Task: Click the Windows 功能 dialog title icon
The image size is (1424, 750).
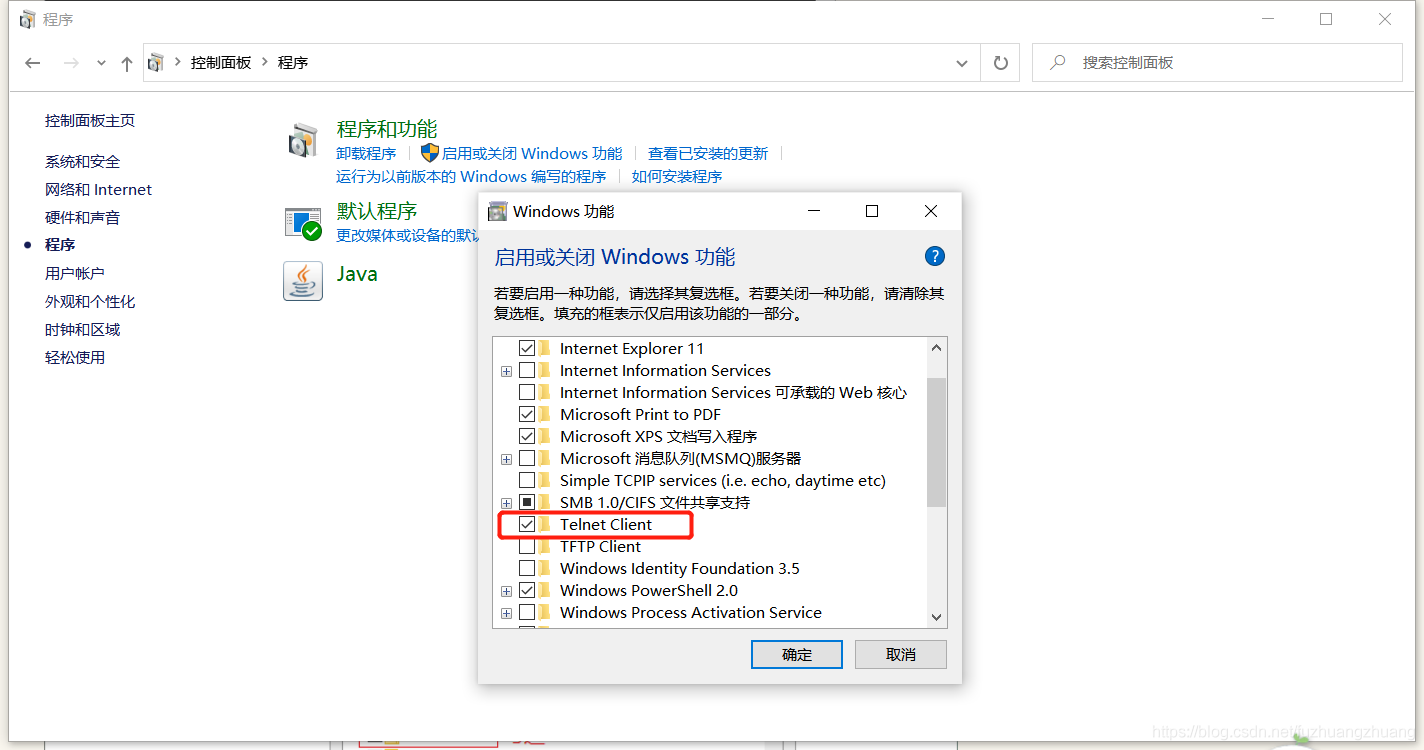Action: pos(497,211)
